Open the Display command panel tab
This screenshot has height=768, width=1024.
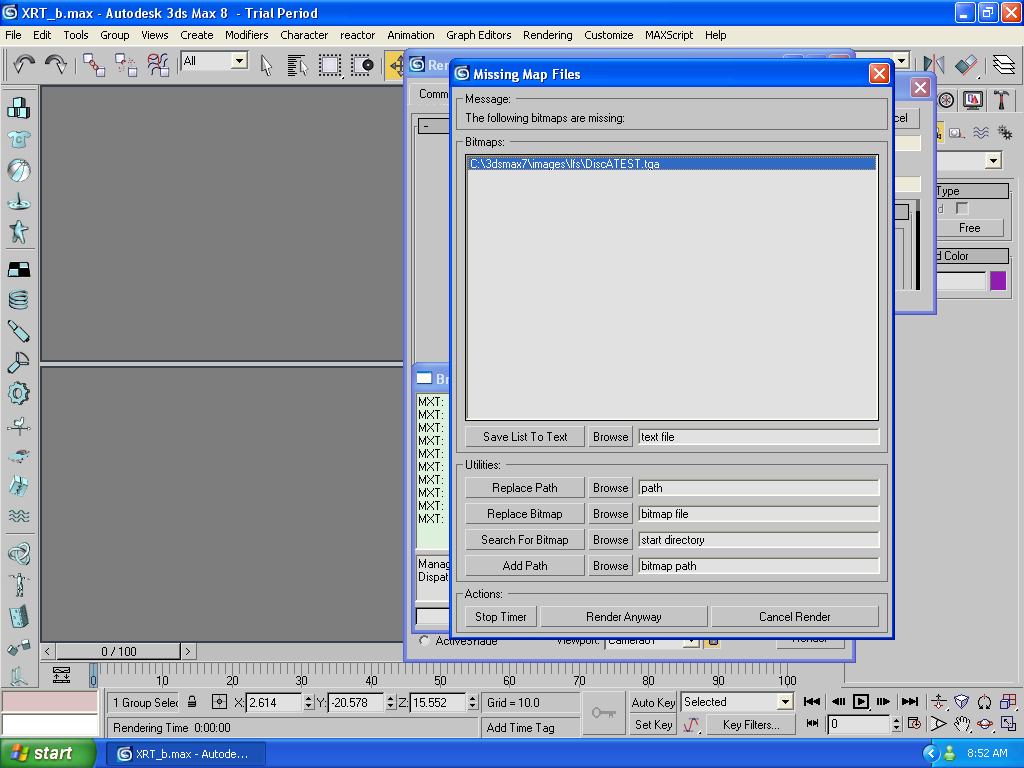click(973, 100)
